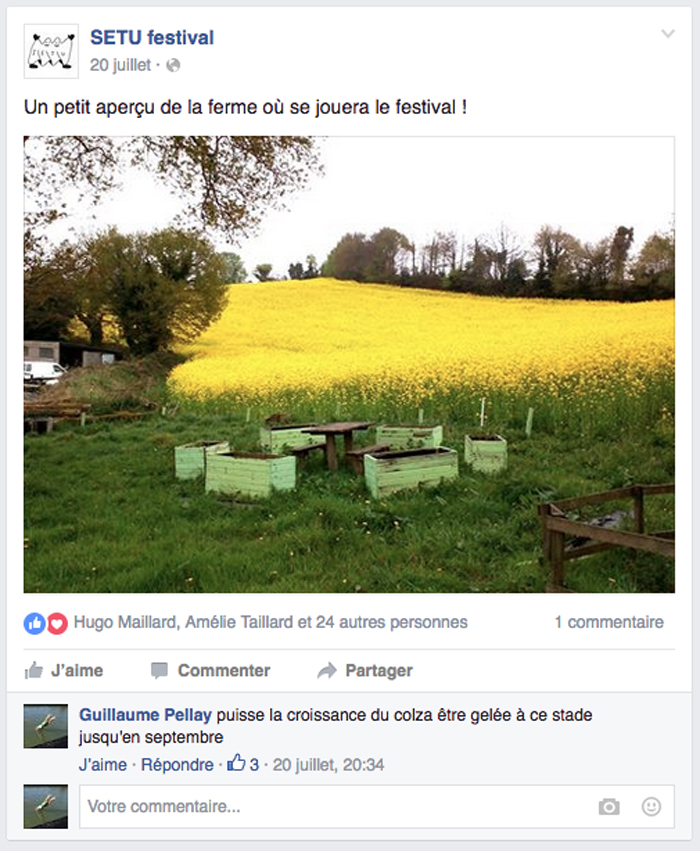Like the comment via J'aime link
Screen dimensions: 700x851
click(103, 765)
